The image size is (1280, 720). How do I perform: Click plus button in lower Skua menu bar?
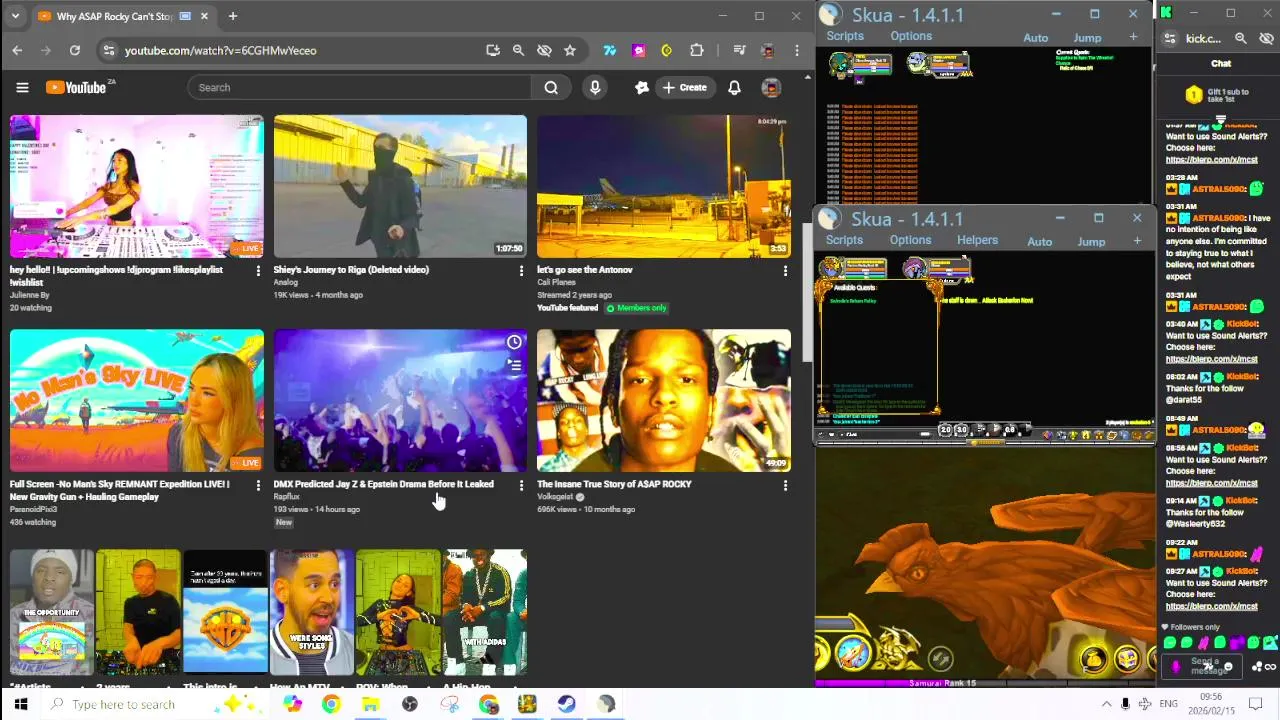1137,241
